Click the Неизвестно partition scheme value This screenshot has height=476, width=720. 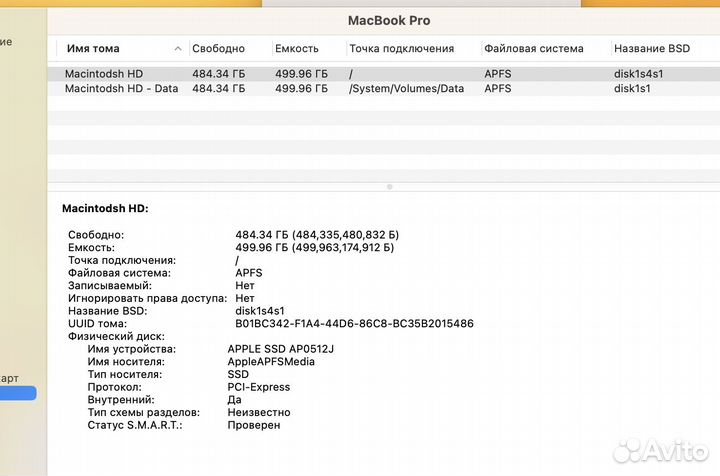pos(259,412)
